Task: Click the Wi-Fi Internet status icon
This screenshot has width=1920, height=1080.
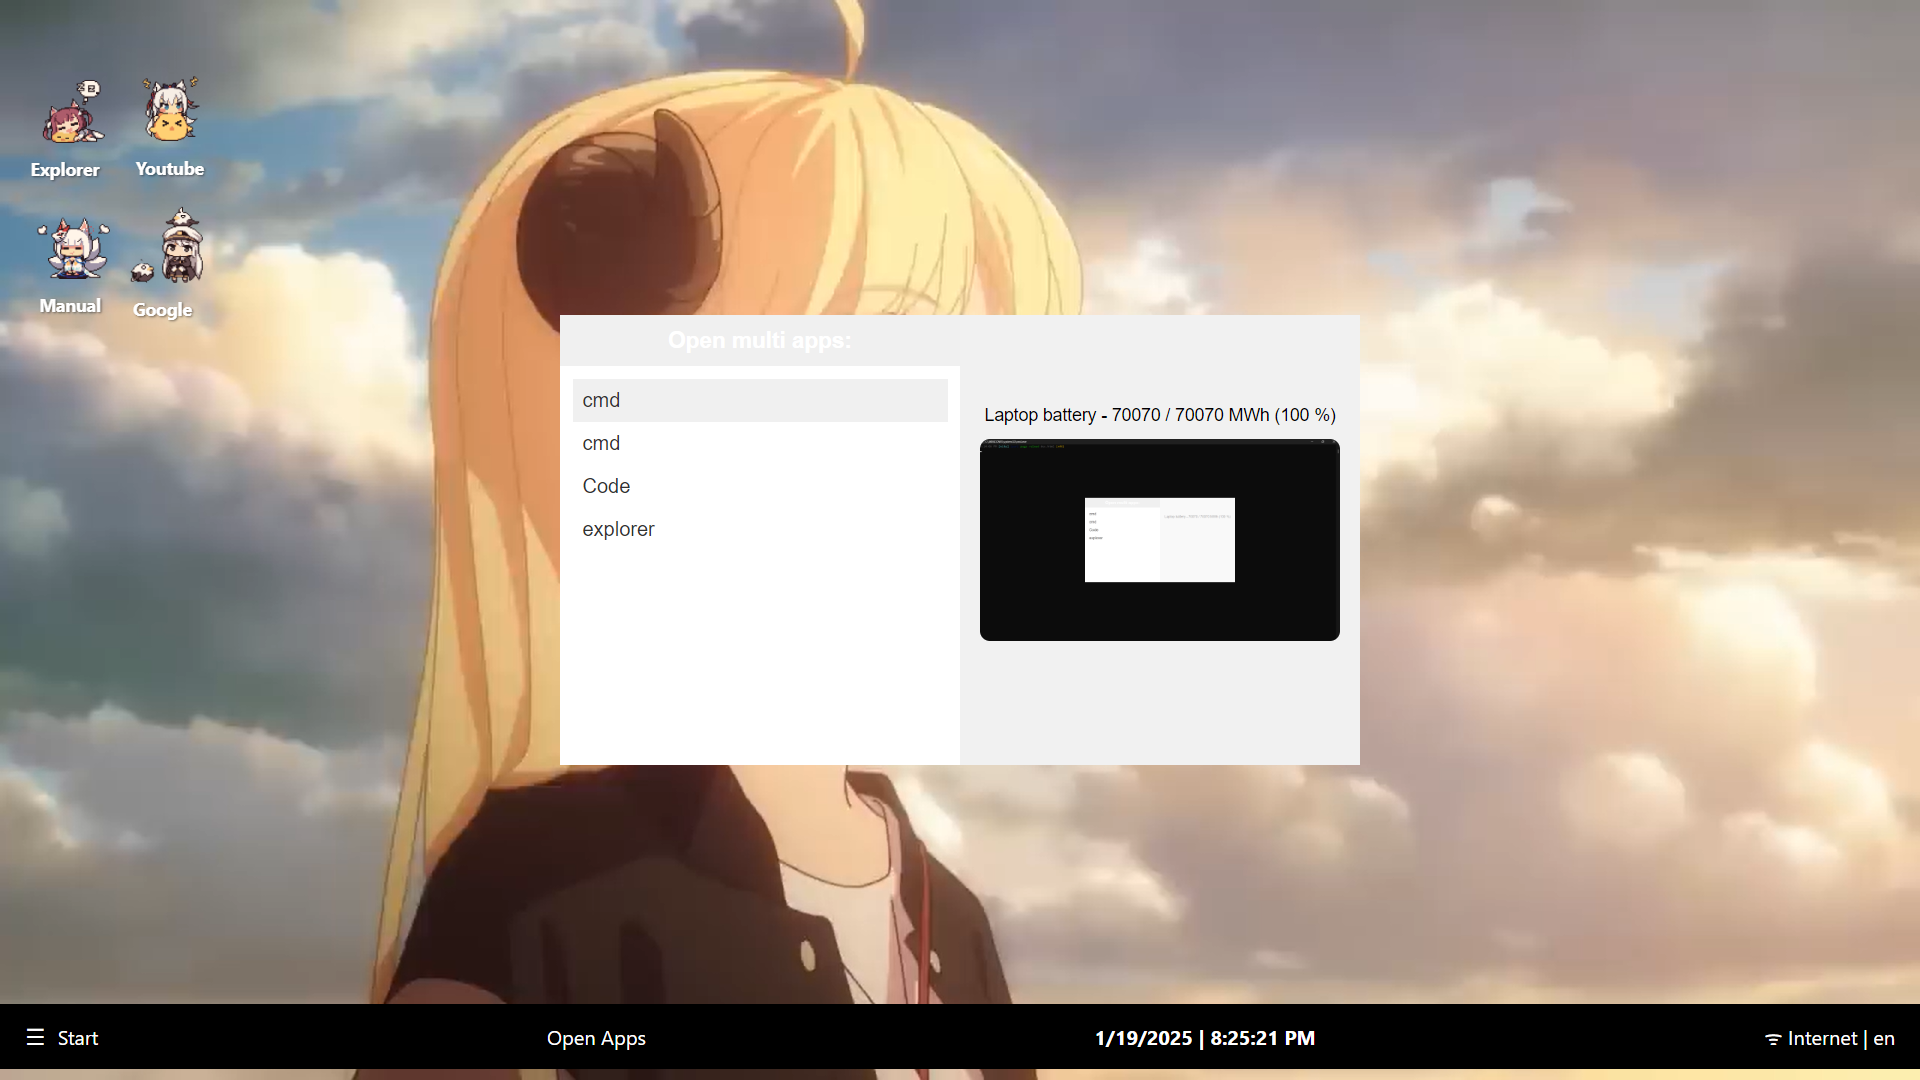Action: tap(1773, 1039)
